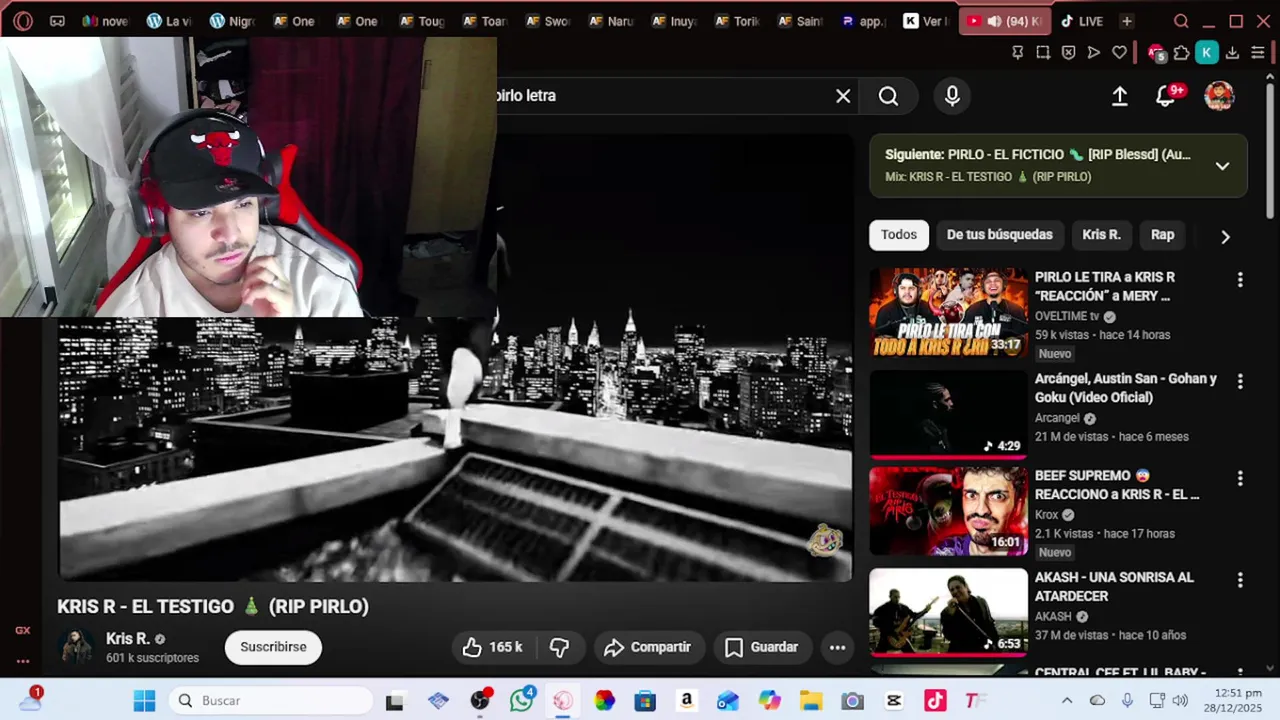The height and width of the screenshot is (720, 1280).
Task: Open OBS Studio from the taskbar
Action: tap(480, 701)
